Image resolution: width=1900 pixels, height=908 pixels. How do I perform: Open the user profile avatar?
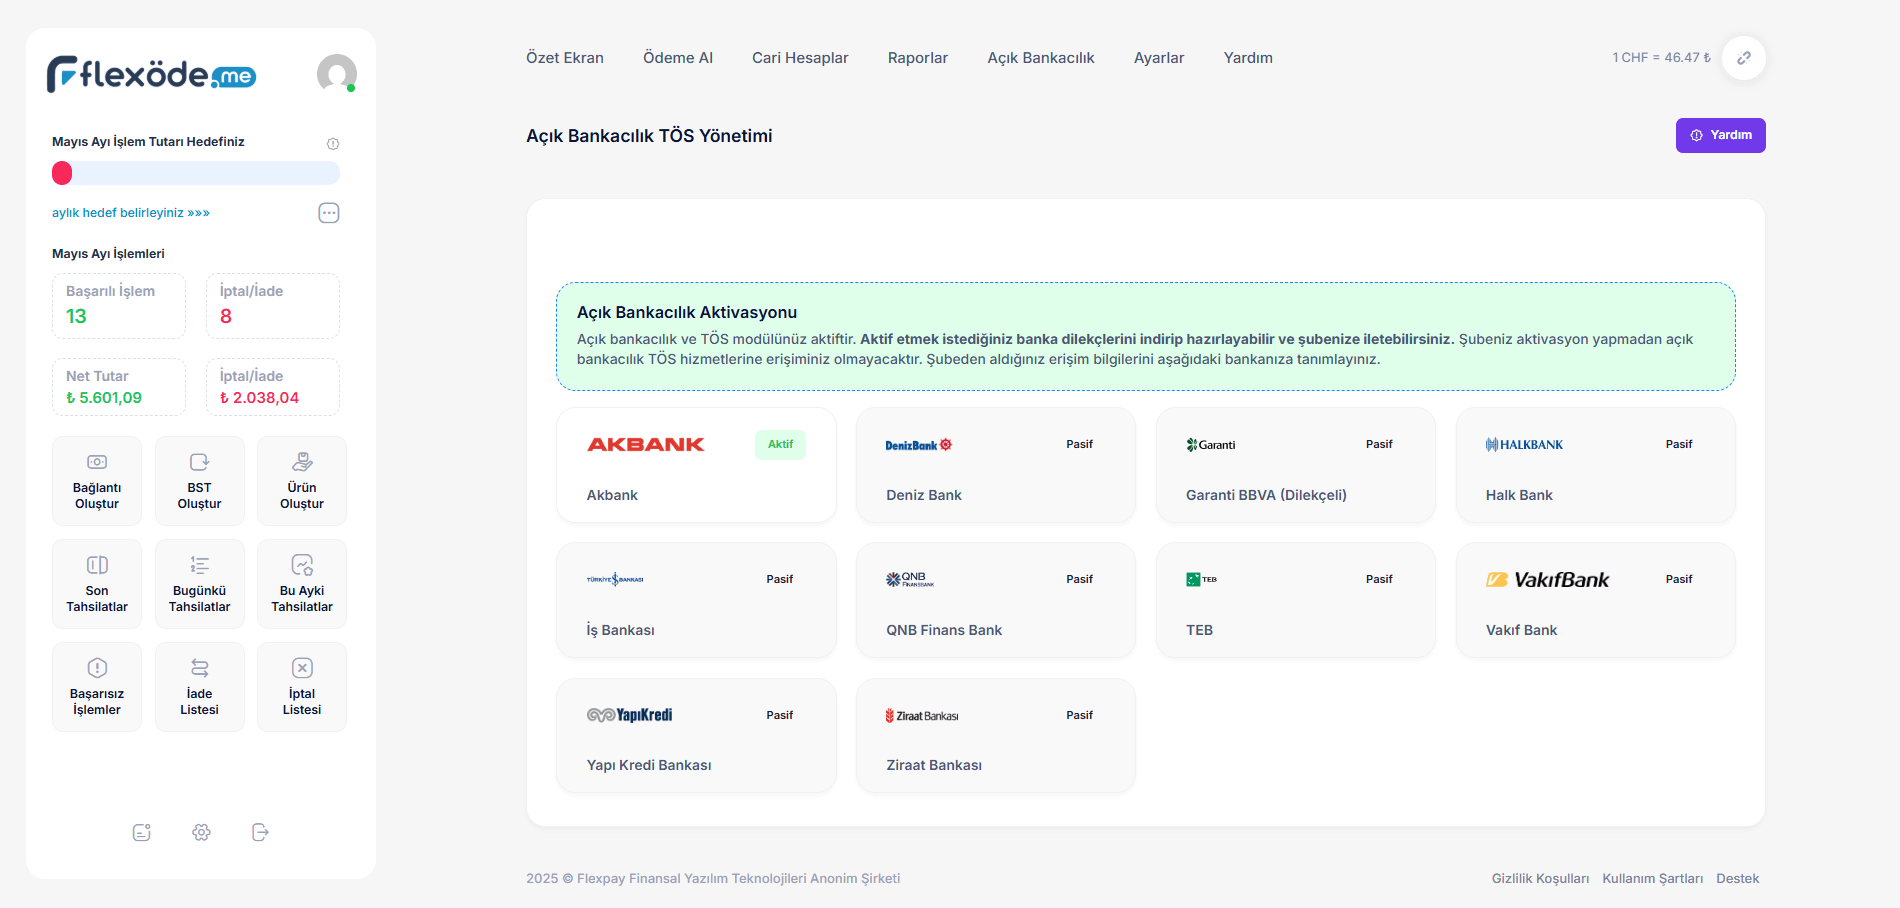pyautogui.click(x=337, y=74)
